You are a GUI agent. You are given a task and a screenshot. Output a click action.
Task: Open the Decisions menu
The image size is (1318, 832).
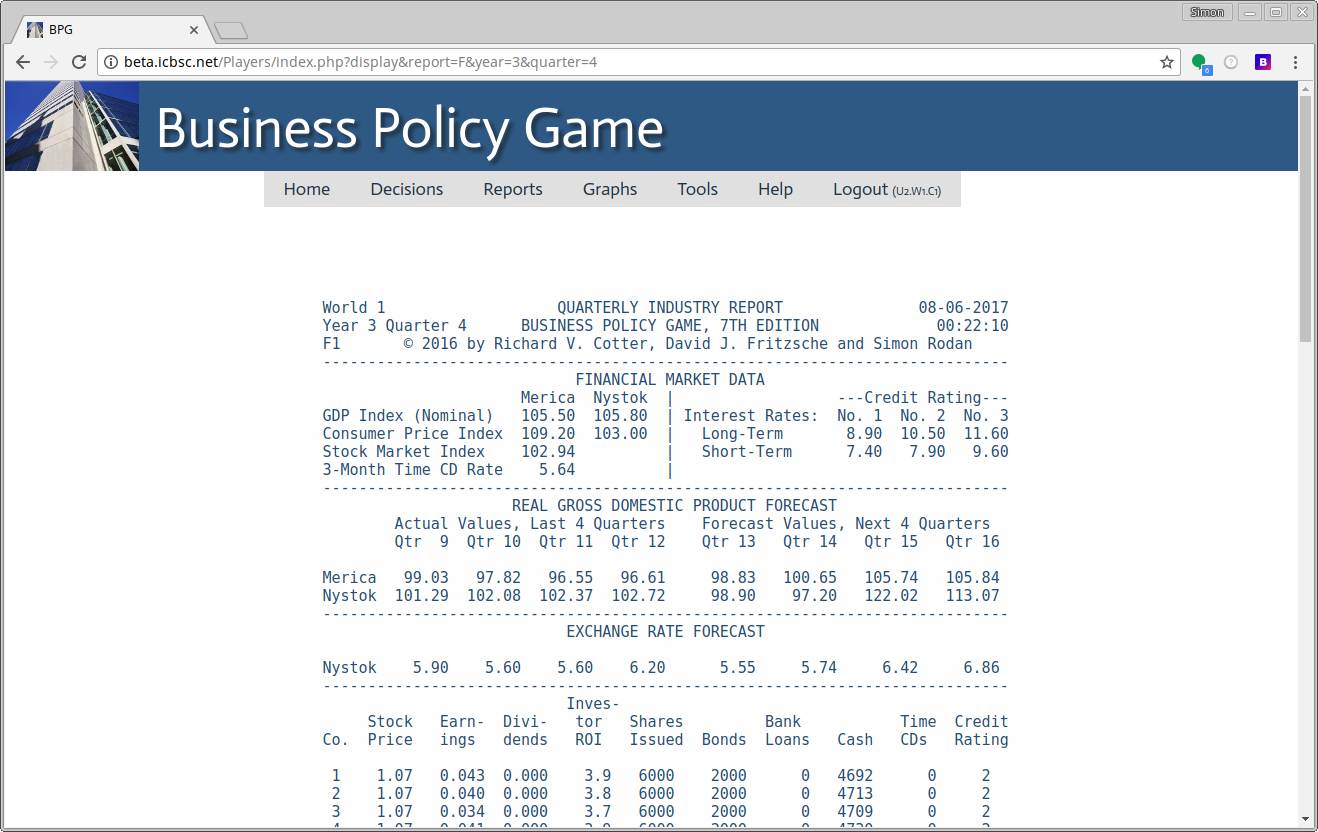pos(406,189)
